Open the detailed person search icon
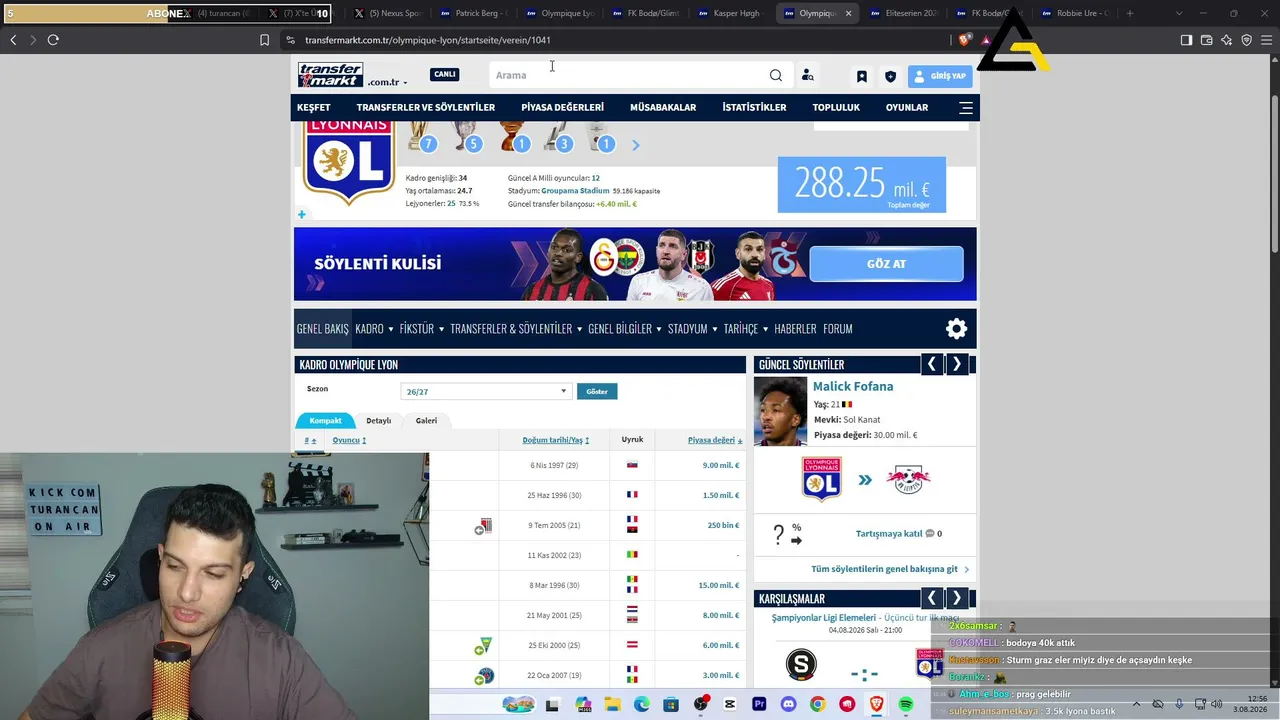The height and width of the screenshot is (720, 1280). tap(807, 75)
